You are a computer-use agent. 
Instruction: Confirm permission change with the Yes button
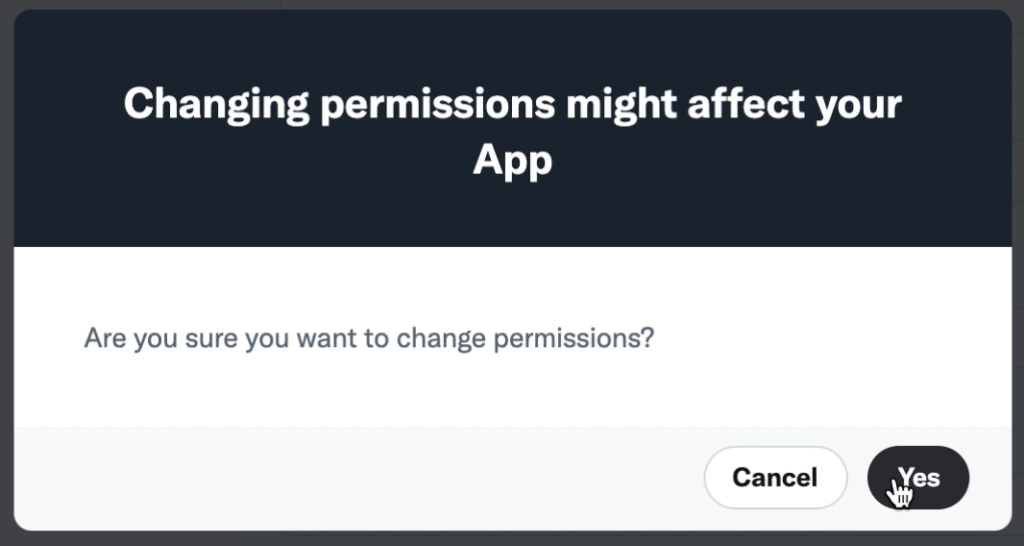click(x=918, y=477)
